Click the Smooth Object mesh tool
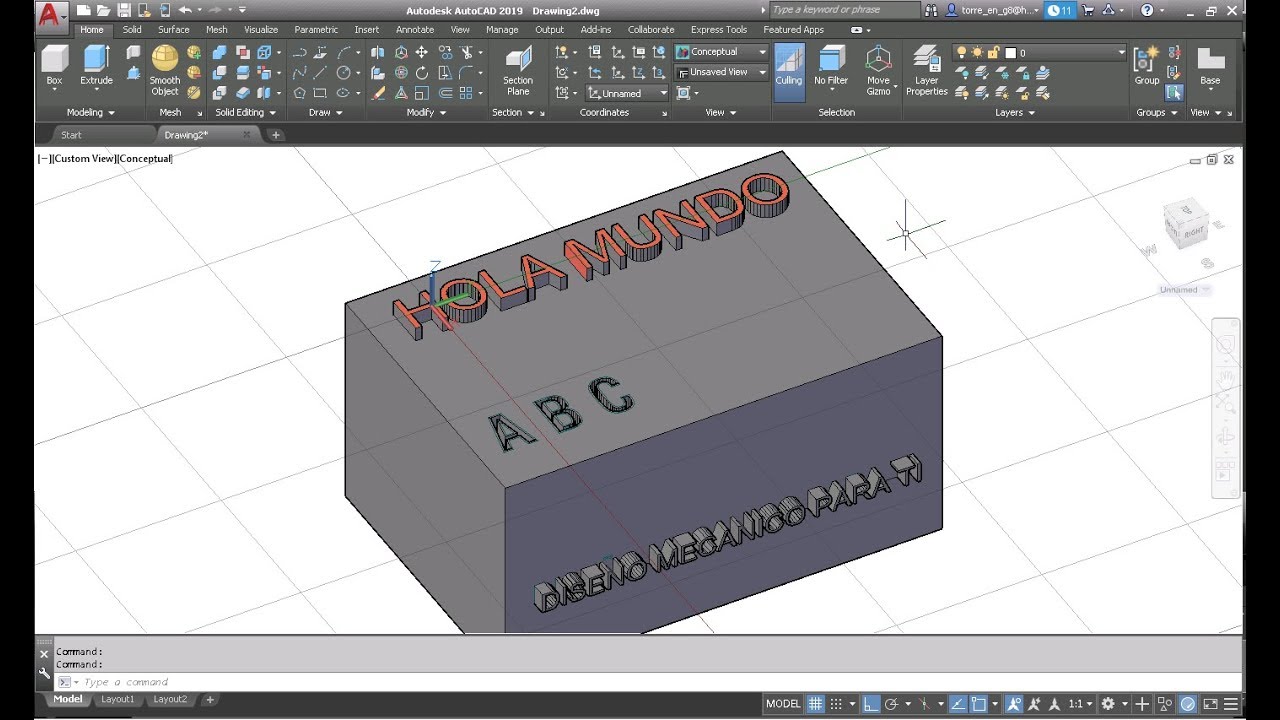 coord(165,70)
